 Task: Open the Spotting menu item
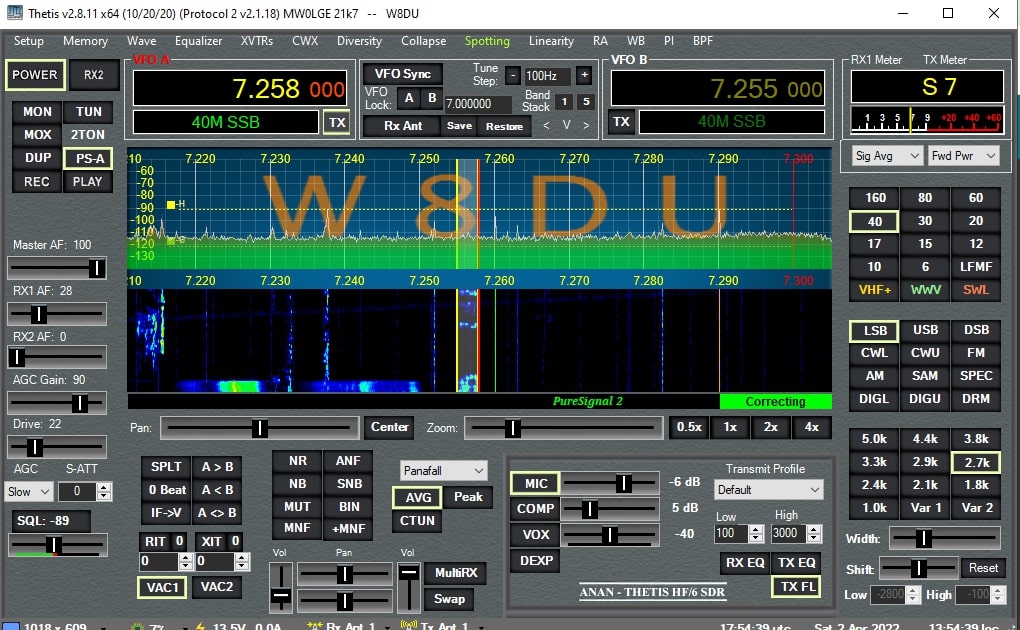(x=487, y=40)
